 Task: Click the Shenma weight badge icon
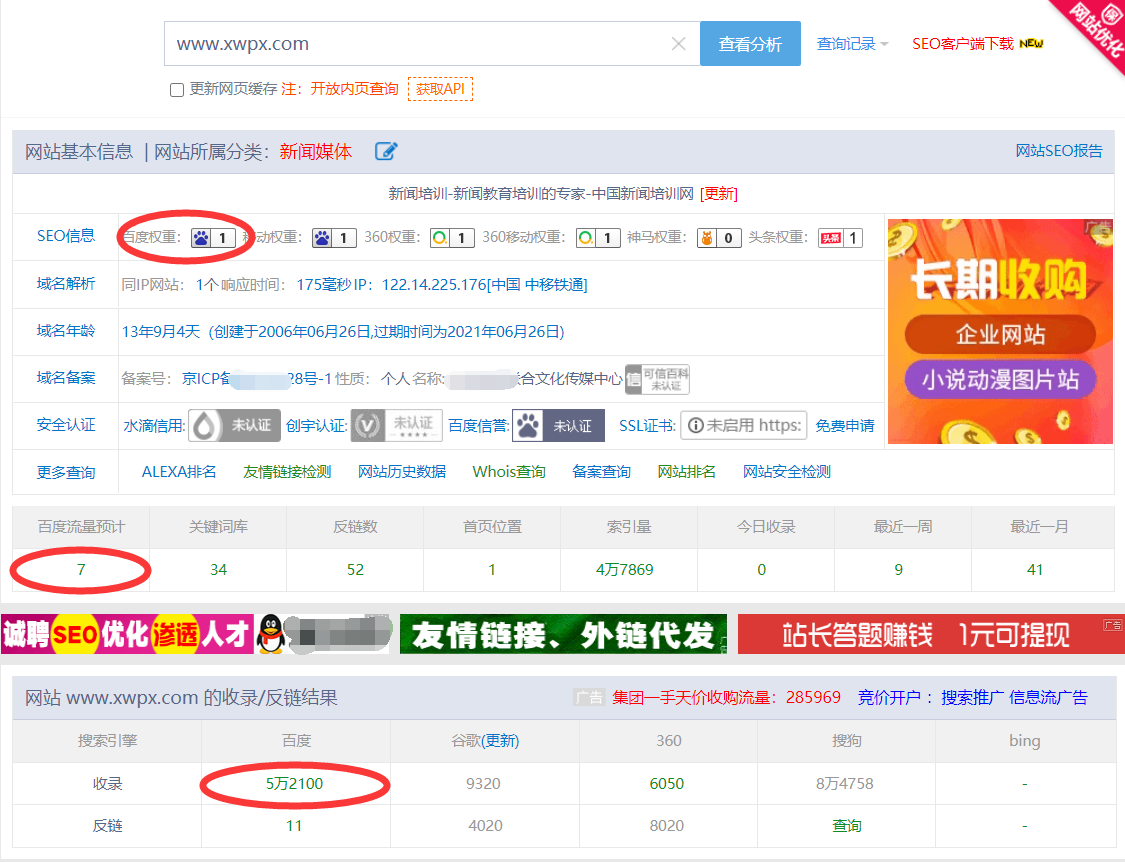(x=719, y=238)
